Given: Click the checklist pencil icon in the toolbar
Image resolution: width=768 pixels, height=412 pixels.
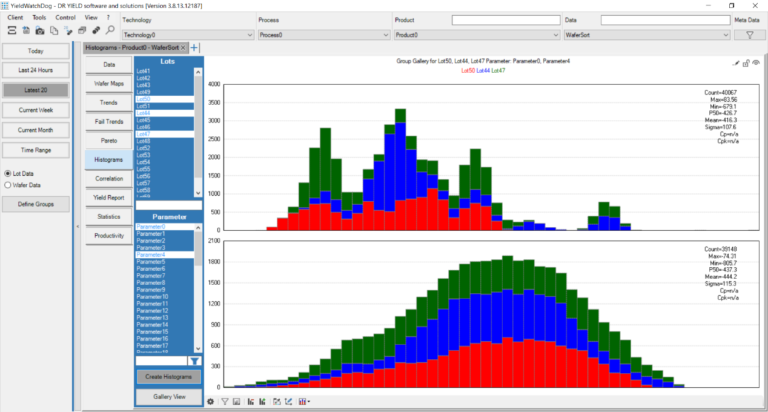Looking at the screenshot, I should [68, 30].
